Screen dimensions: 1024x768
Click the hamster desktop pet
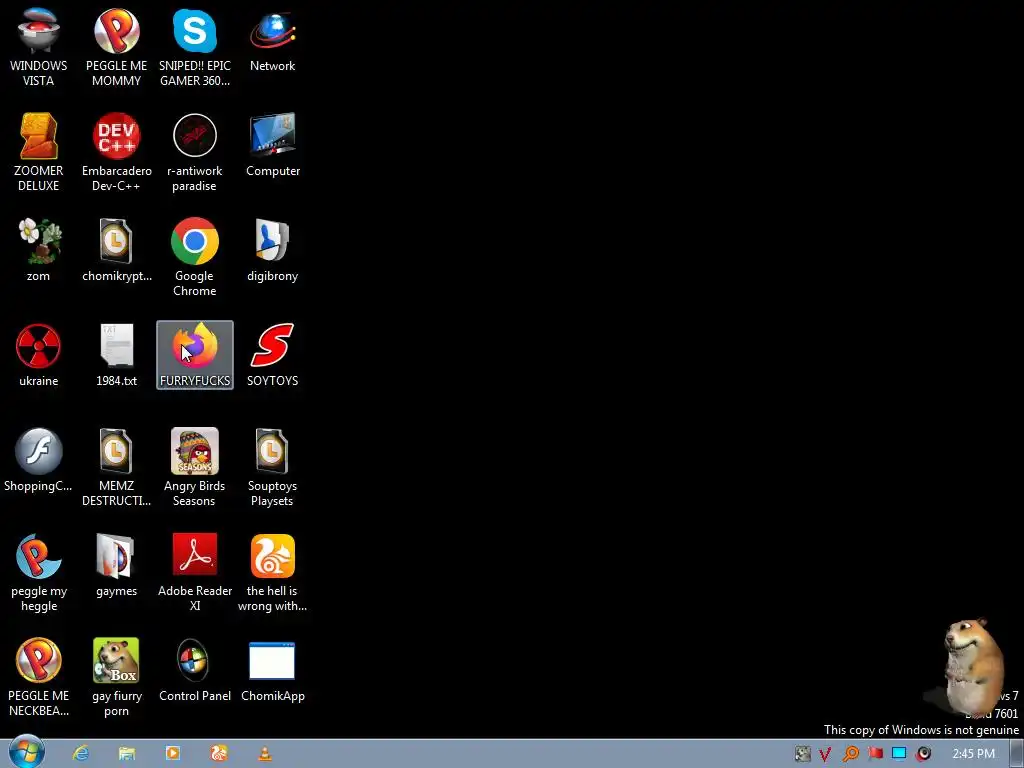[x=972, y=666]
